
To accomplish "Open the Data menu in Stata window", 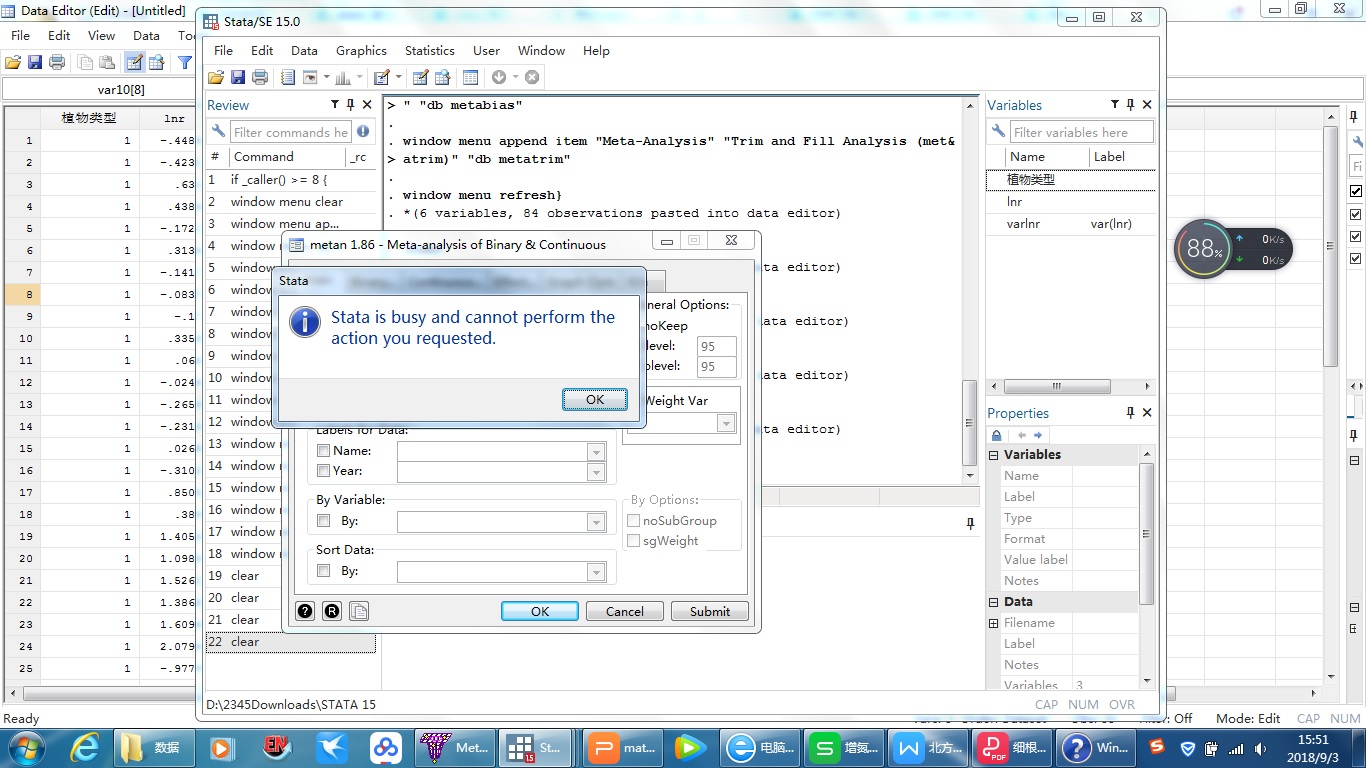I will click(x=304, y=50).
